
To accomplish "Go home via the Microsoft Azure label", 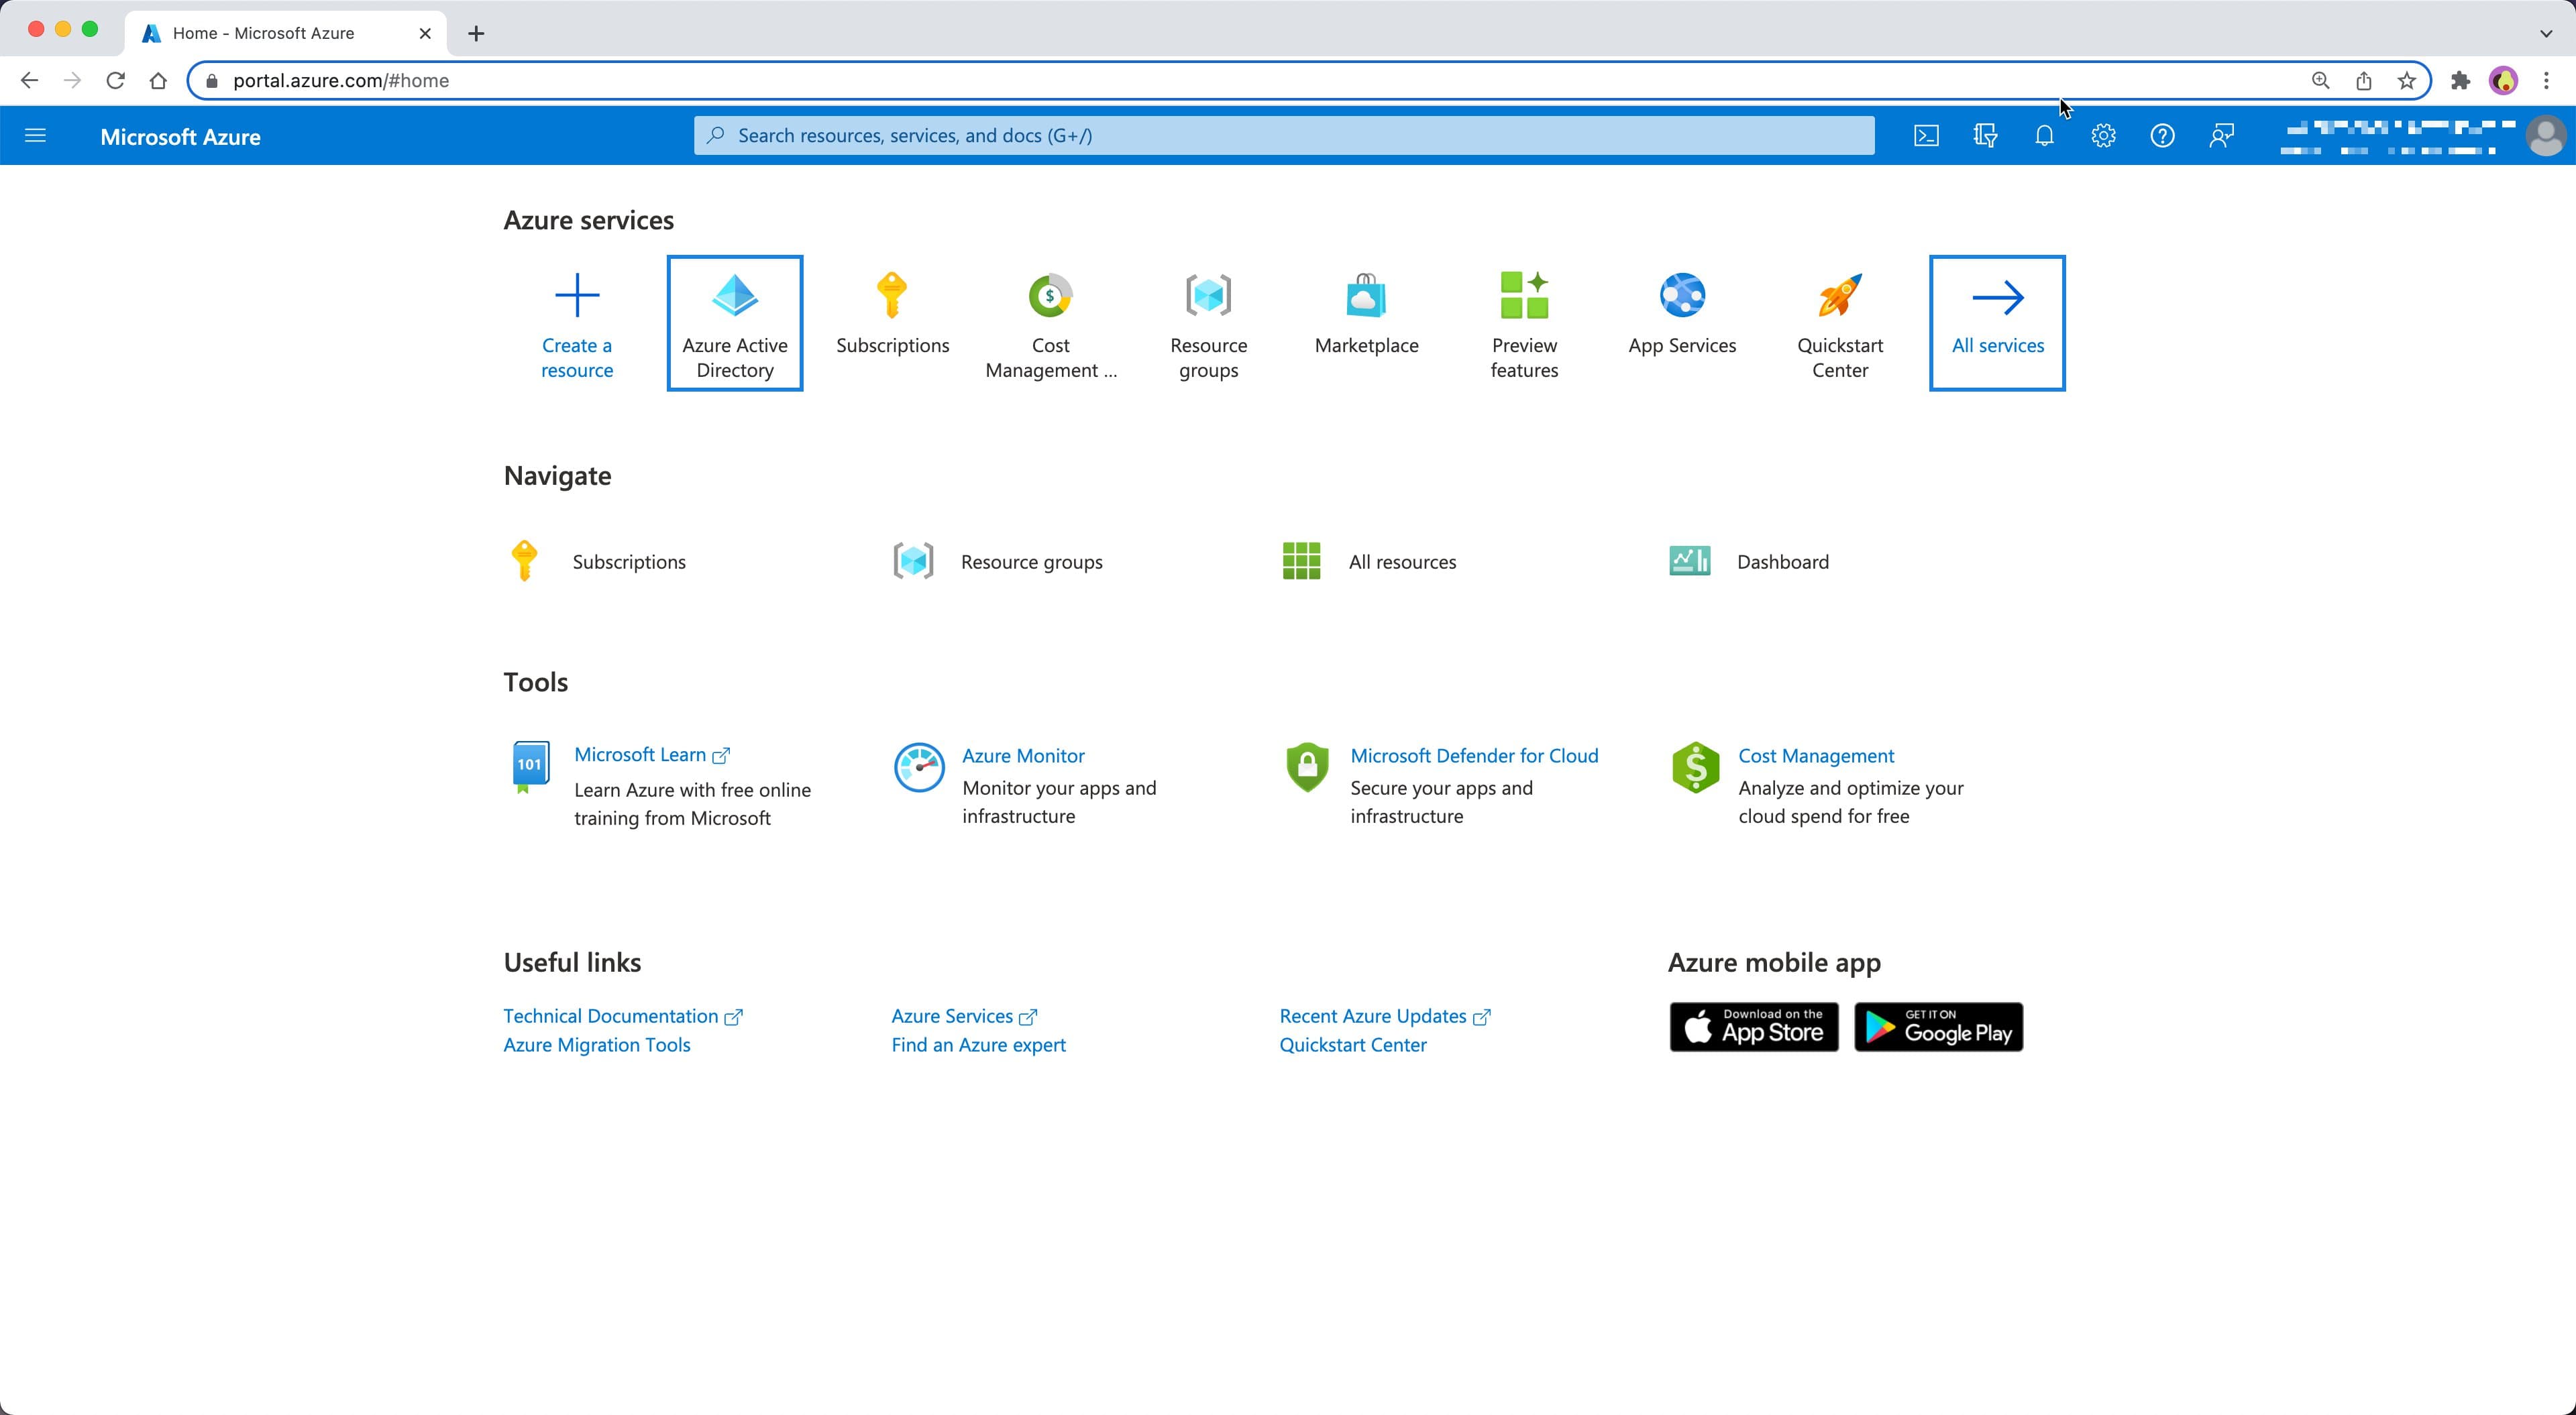I will [180, 137].
